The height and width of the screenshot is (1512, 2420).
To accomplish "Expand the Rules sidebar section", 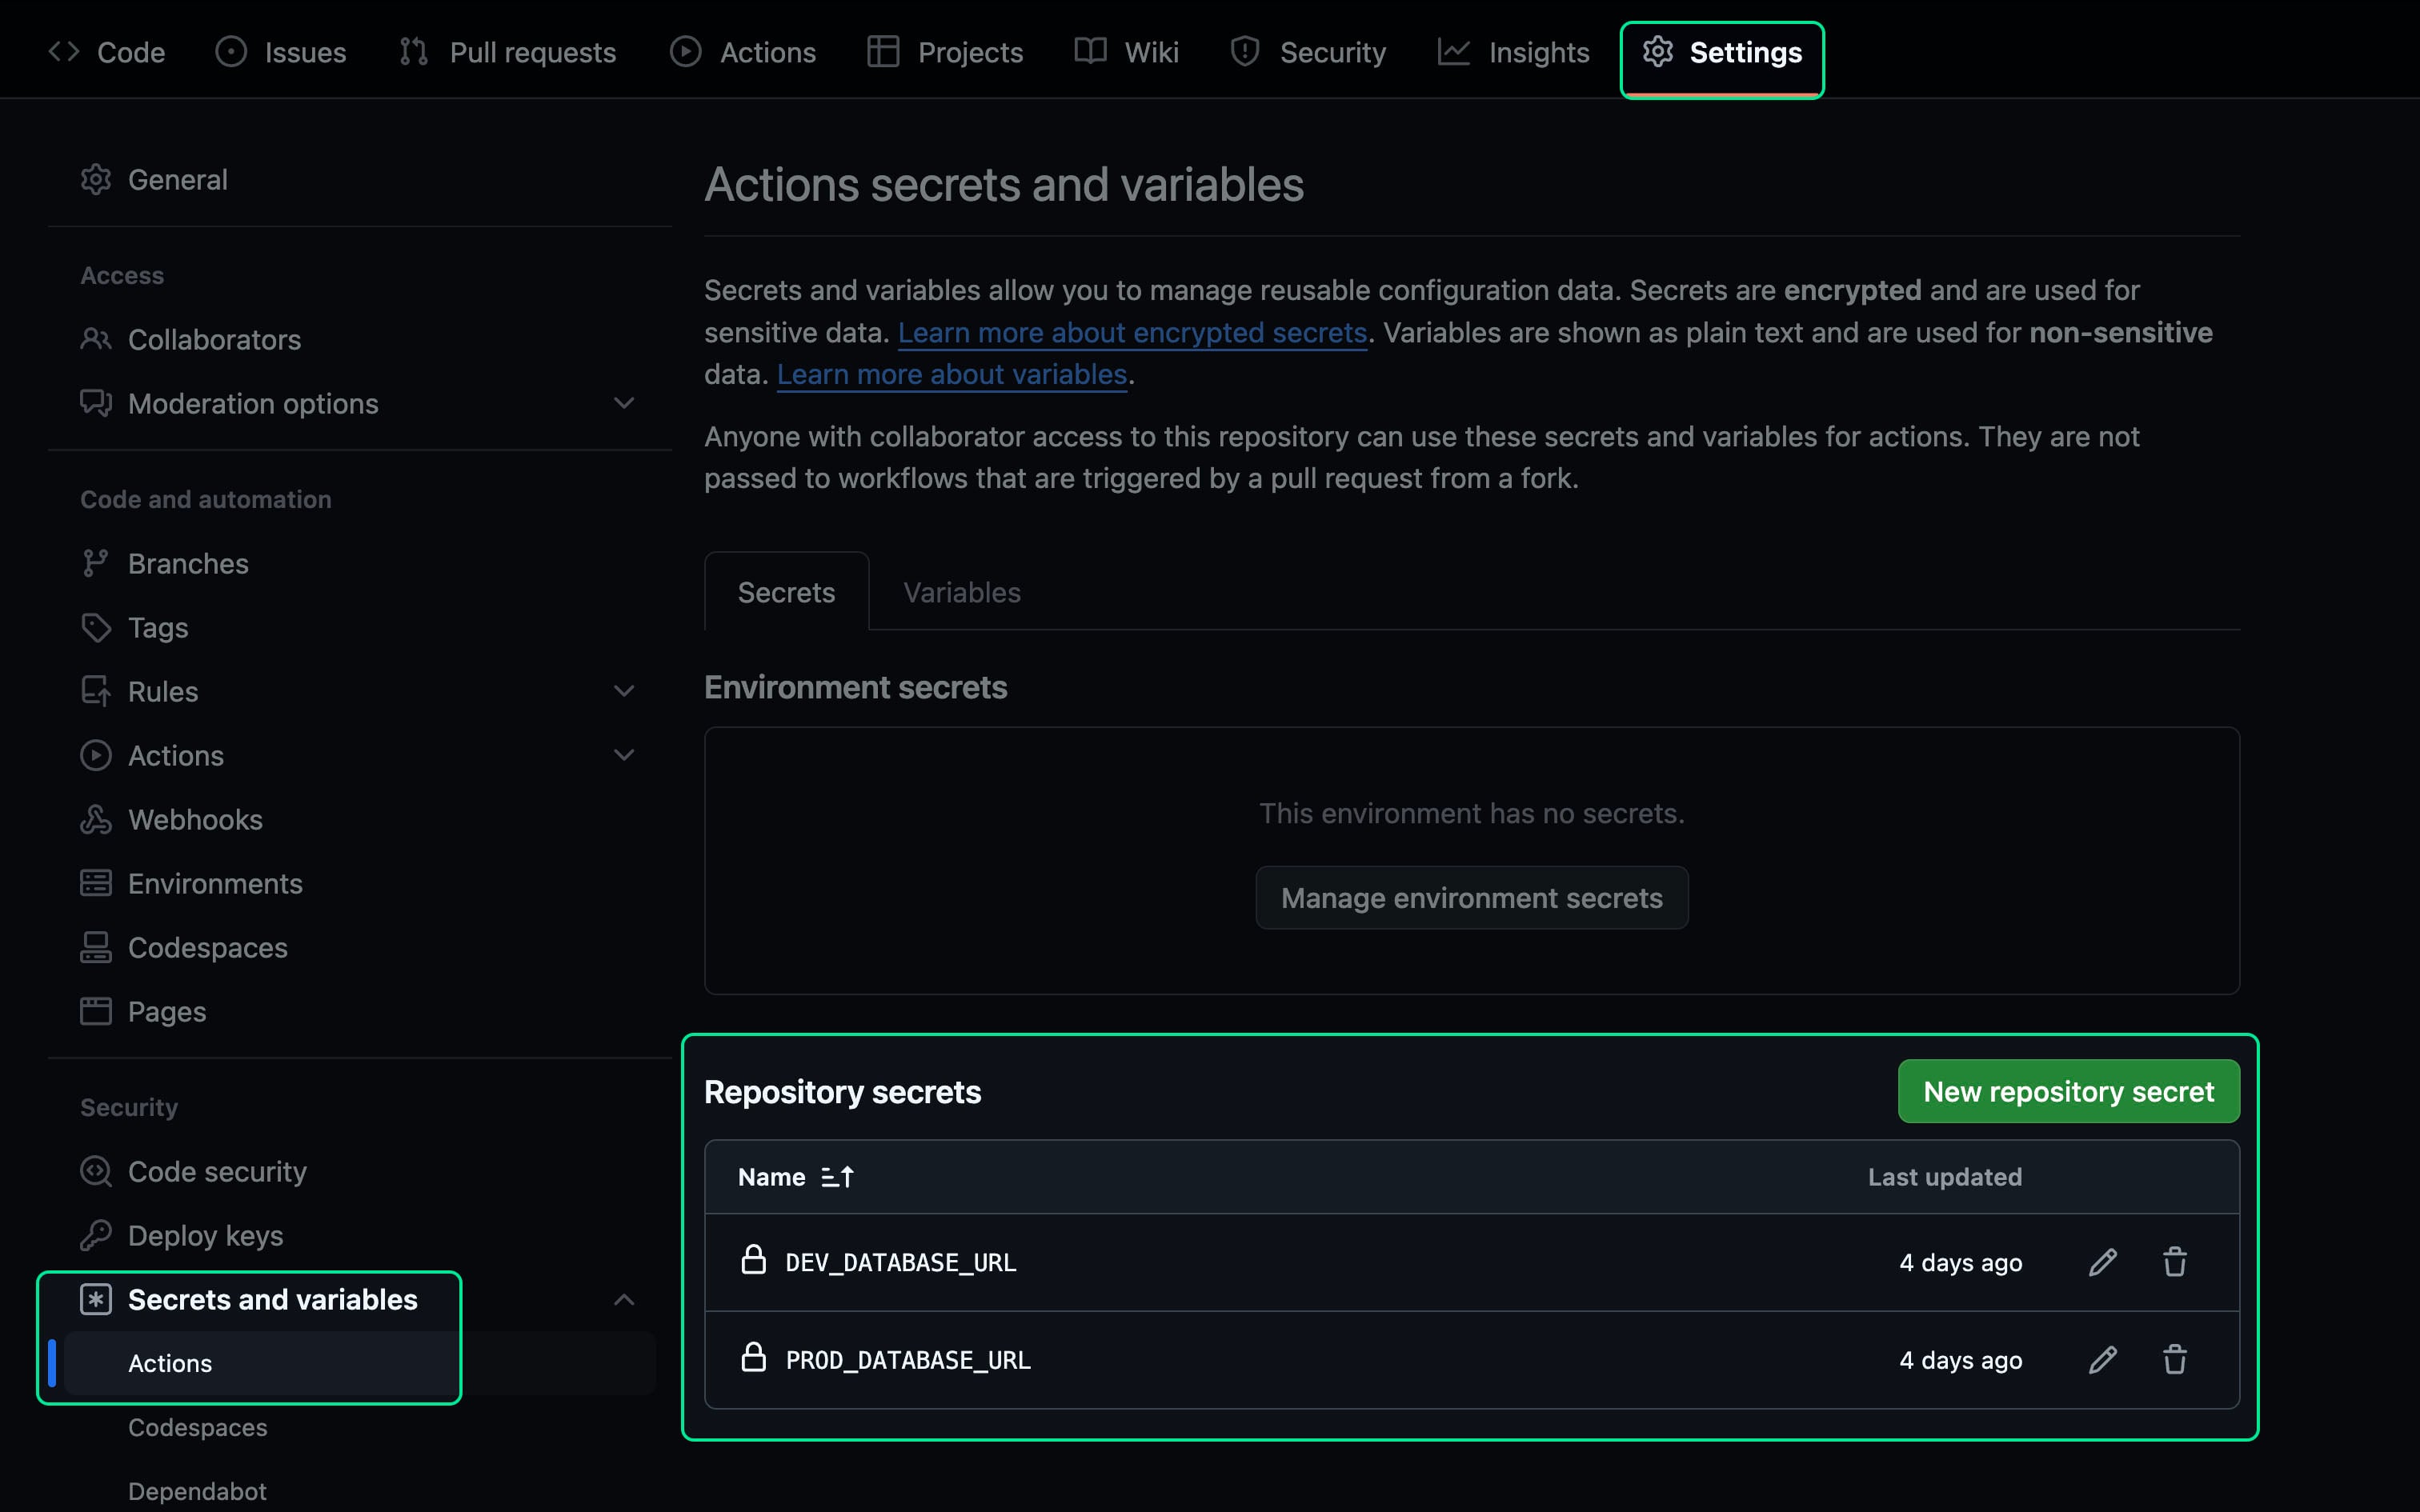I will 623,691.
